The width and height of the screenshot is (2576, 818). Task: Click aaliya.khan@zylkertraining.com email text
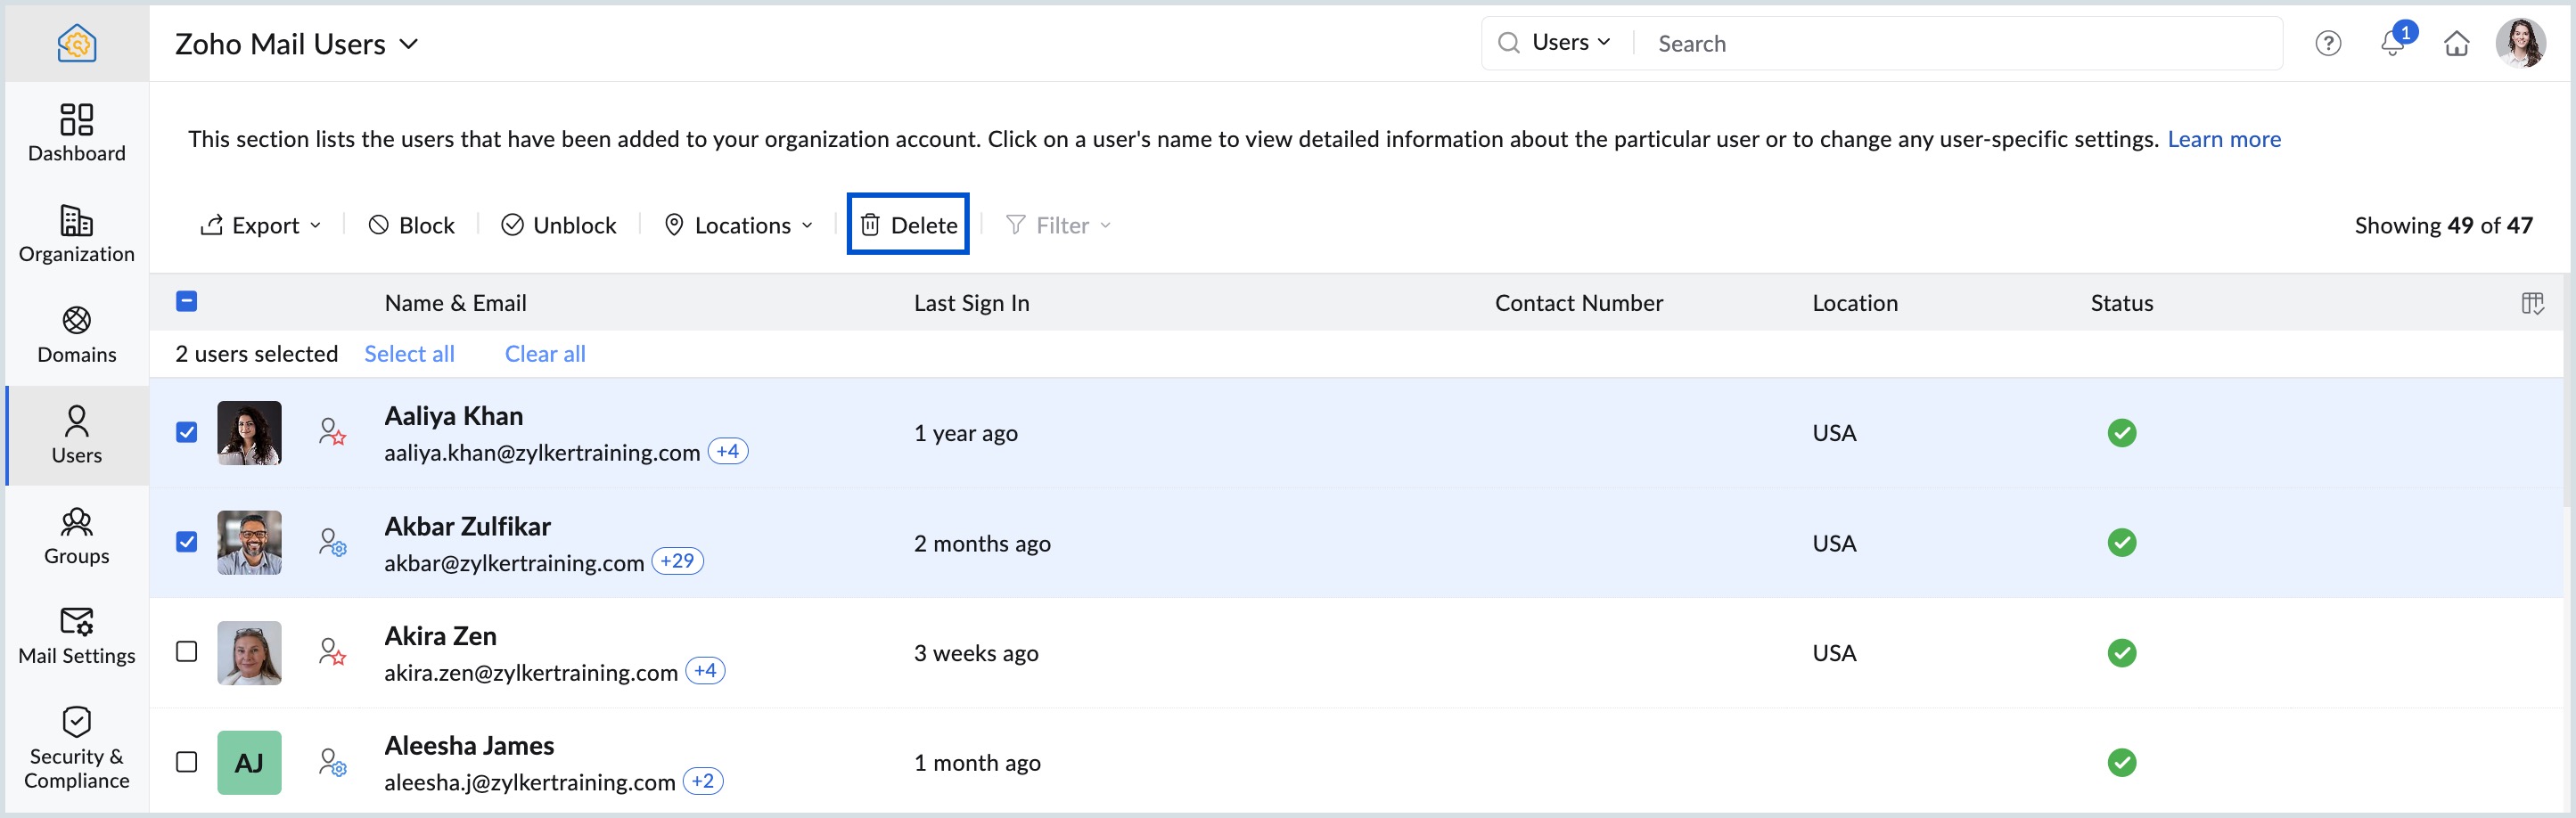coord(541,453)
